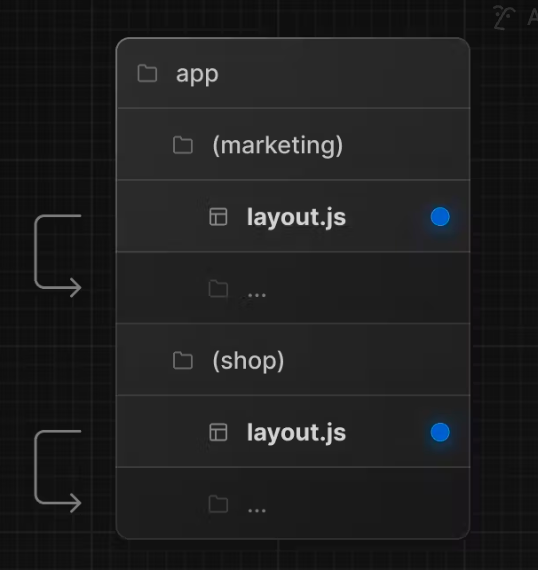Click the blue dot on the shop layout.js row
Image resolution: width=538 pixels, height=570 pixels.
[440, 432]
